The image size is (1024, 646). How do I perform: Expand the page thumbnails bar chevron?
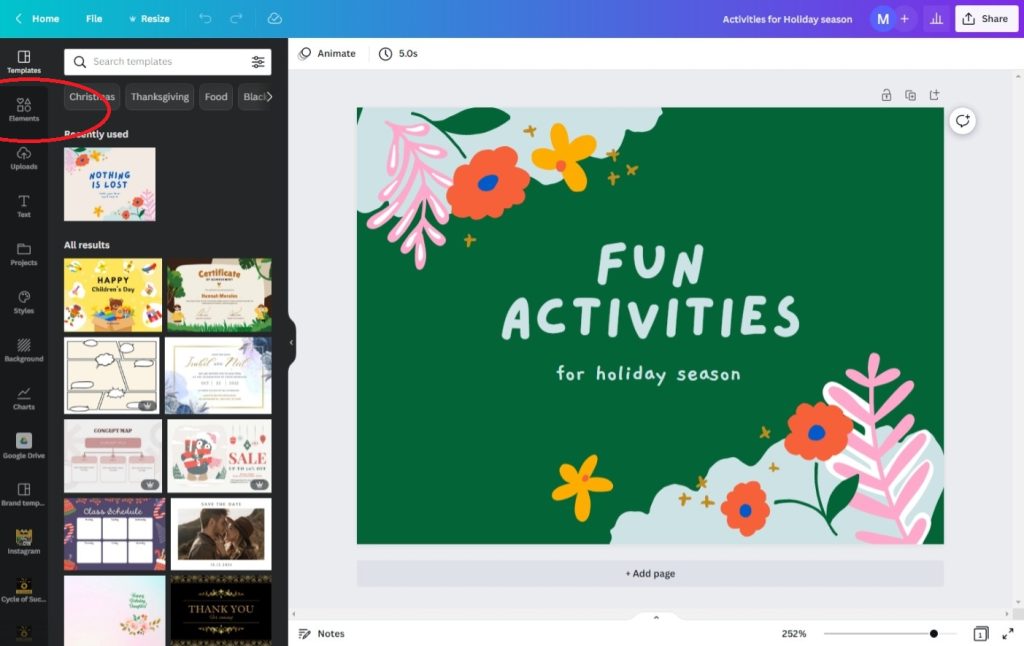point(656,617)
